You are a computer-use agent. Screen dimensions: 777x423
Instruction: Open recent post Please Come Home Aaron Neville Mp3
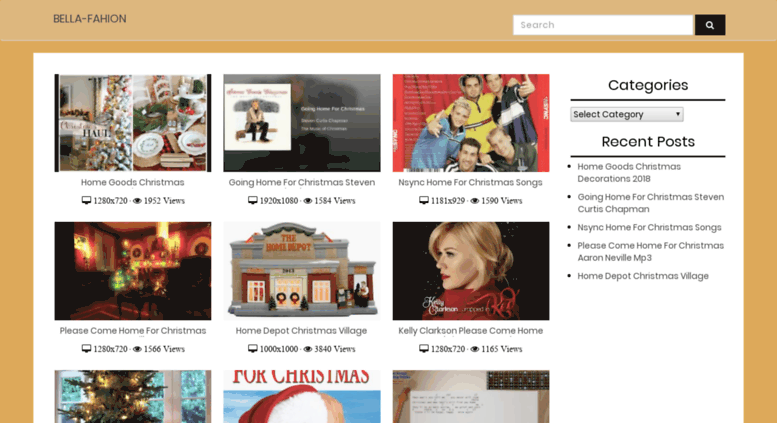[x=651, y=252]
